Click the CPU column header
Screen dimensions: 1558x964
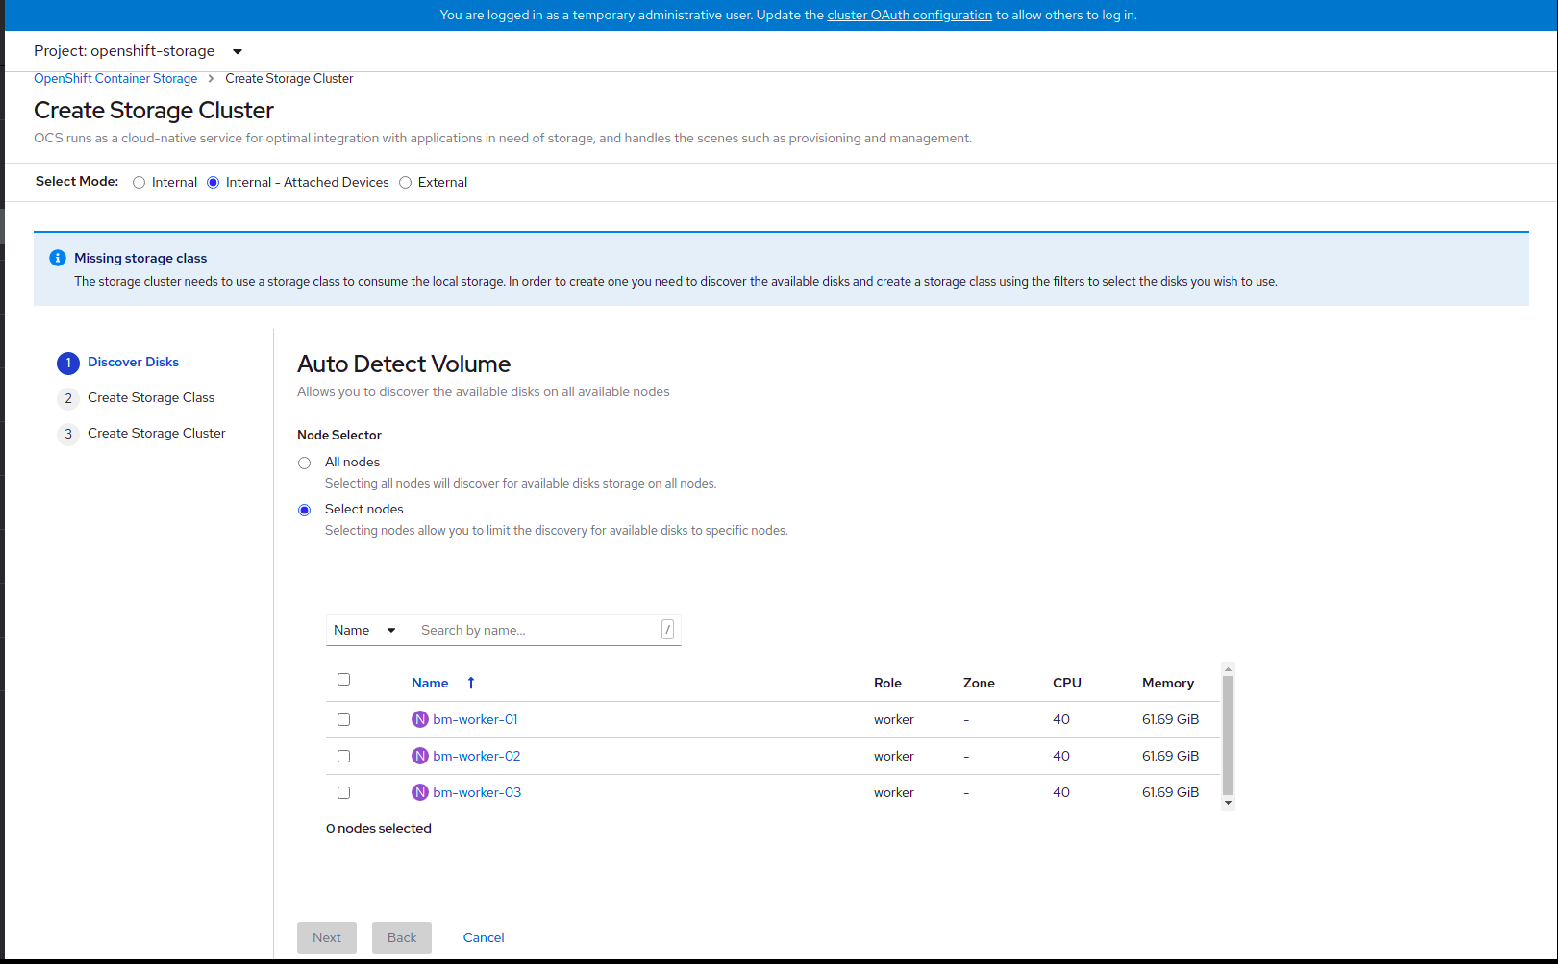point(1068,683)
